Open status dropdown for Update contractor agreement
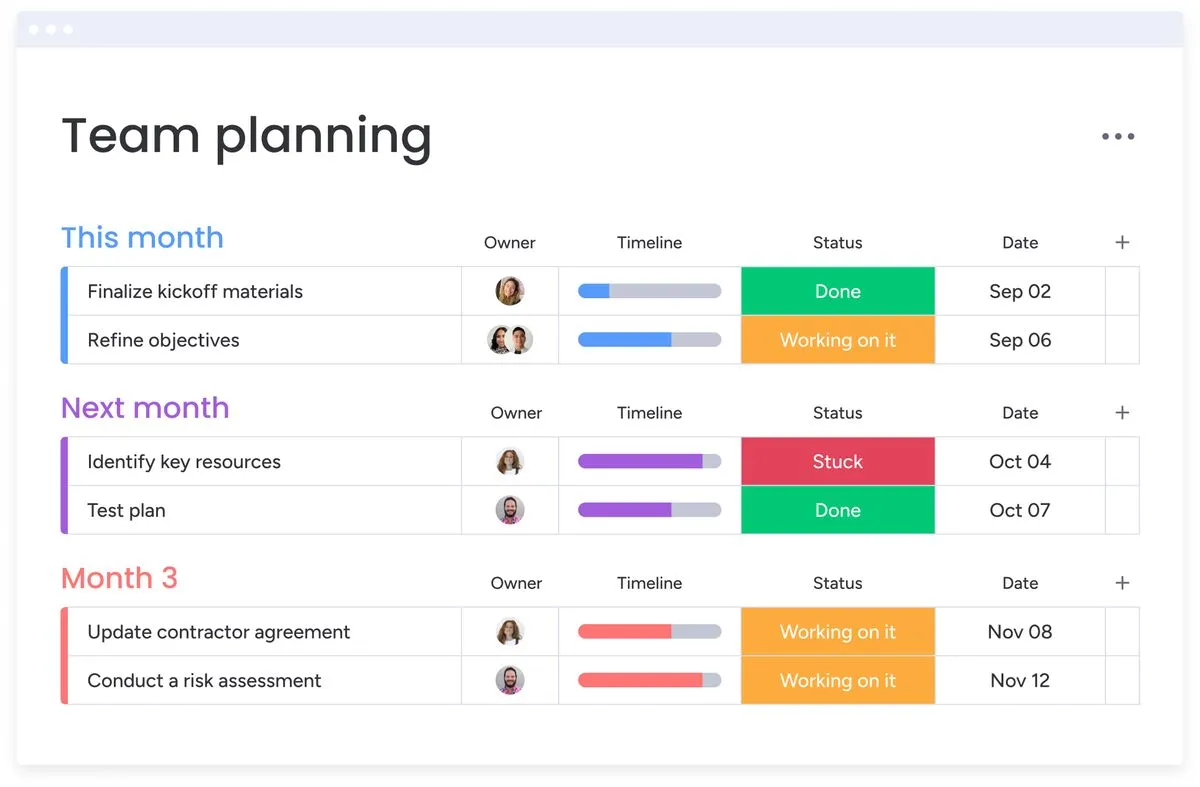The width and height of the screenshot is (1200, 787). pyautogui.click(x=837, y=632)
